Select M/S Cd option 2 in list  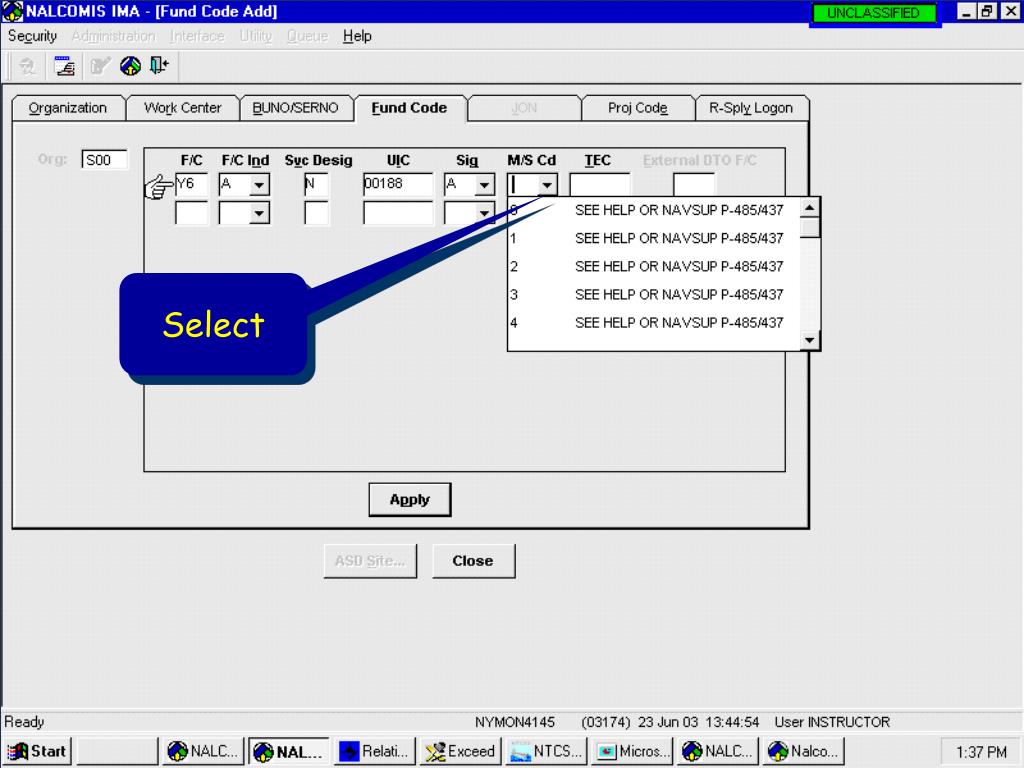pos(654,266)
